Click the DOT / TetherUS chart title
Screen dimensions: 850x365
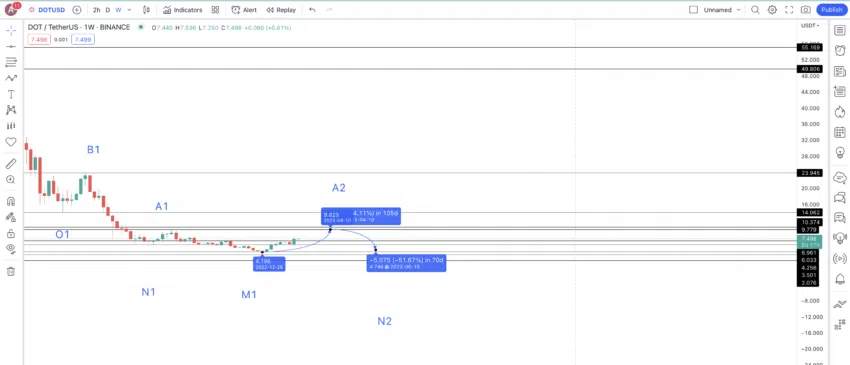79,27
